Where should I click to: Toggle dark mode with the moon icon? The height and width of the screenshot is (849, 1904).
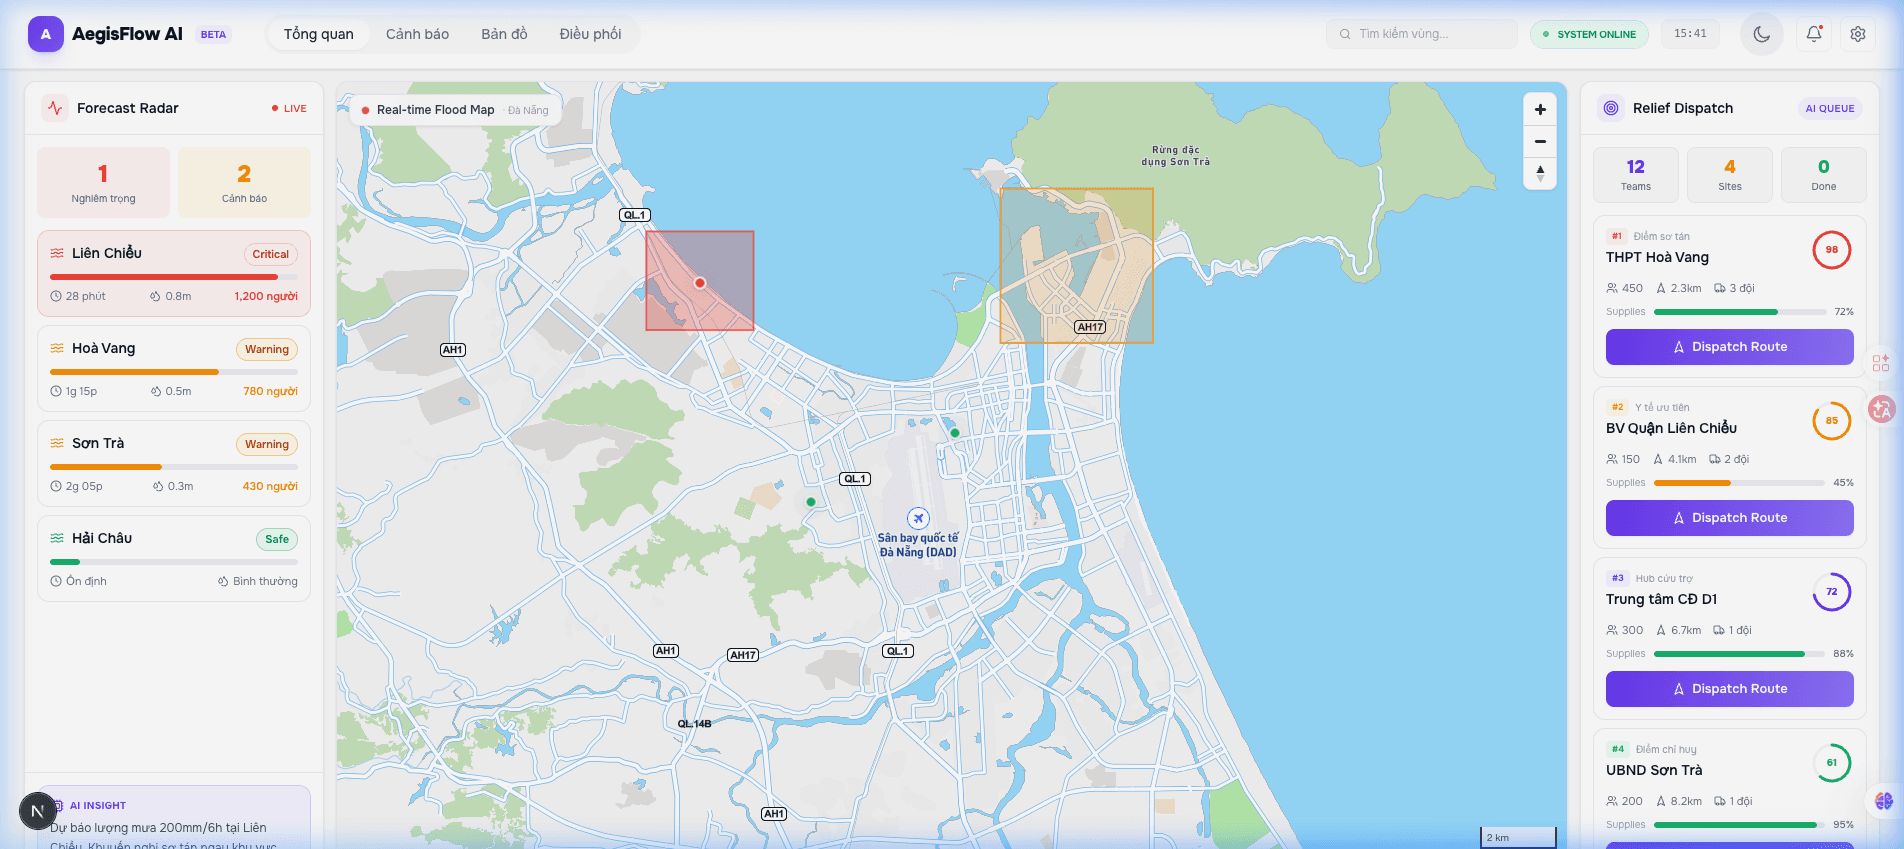tap(1761, 34)
